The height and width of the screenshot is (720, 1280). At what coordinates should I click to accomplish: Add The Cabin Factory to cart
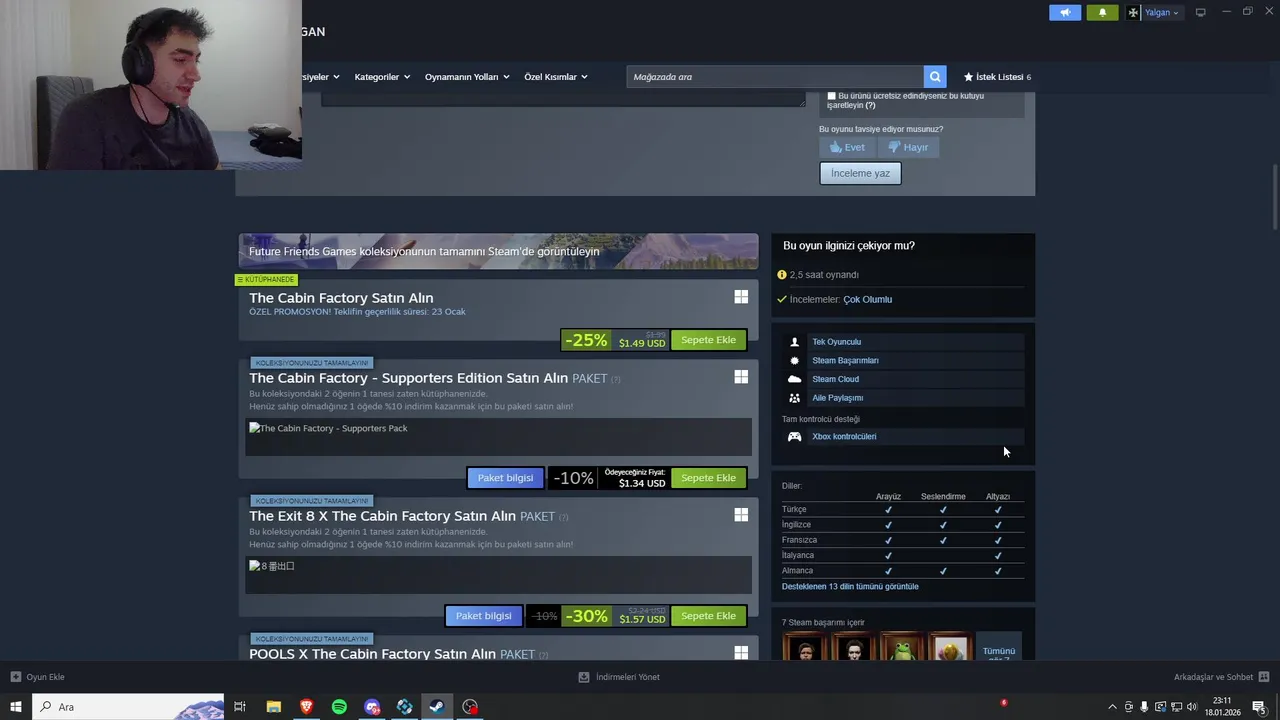tap(708, 340)
